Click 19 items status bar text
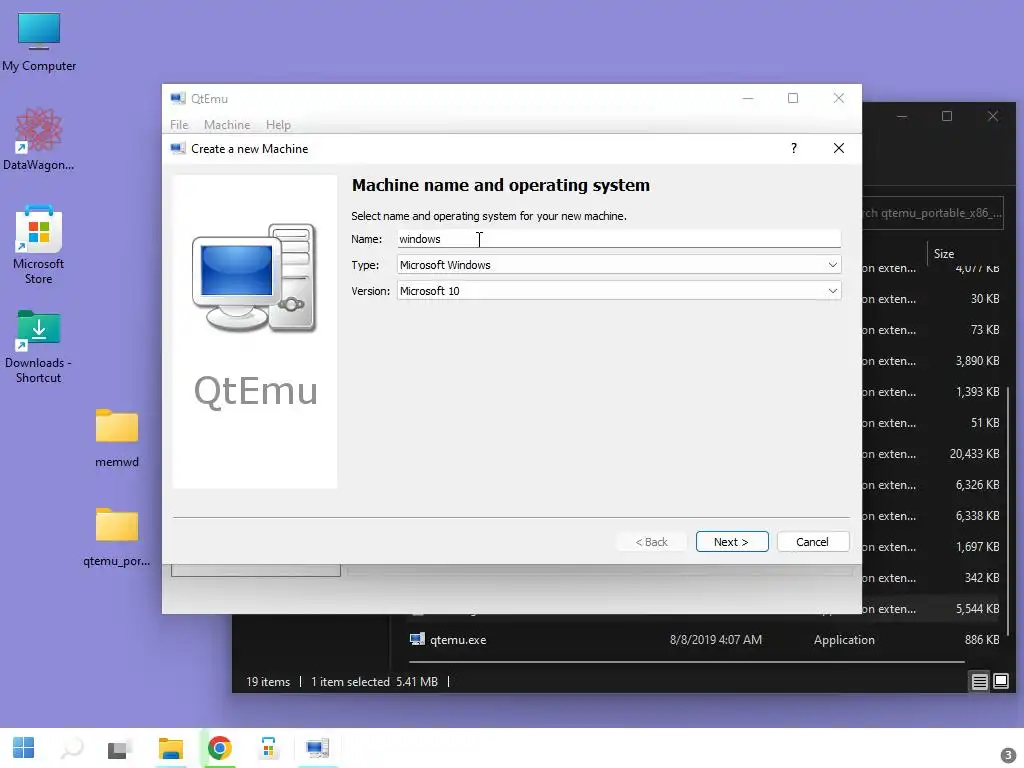 click(268, 682)
